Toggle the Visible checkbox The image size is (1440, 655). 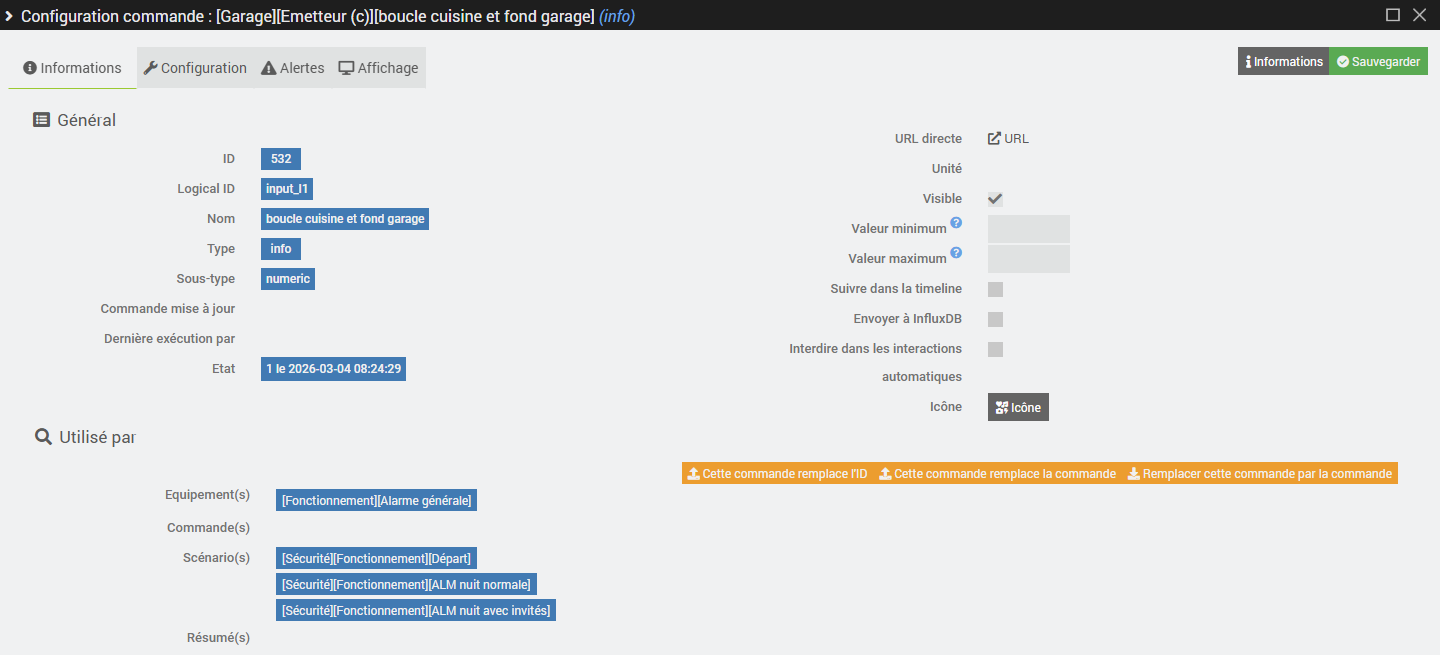point(995,199)
